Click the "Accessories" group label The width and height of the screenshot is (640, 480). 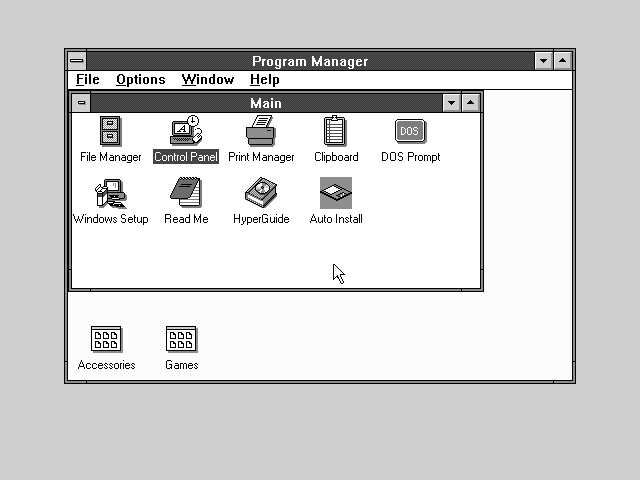107,365
